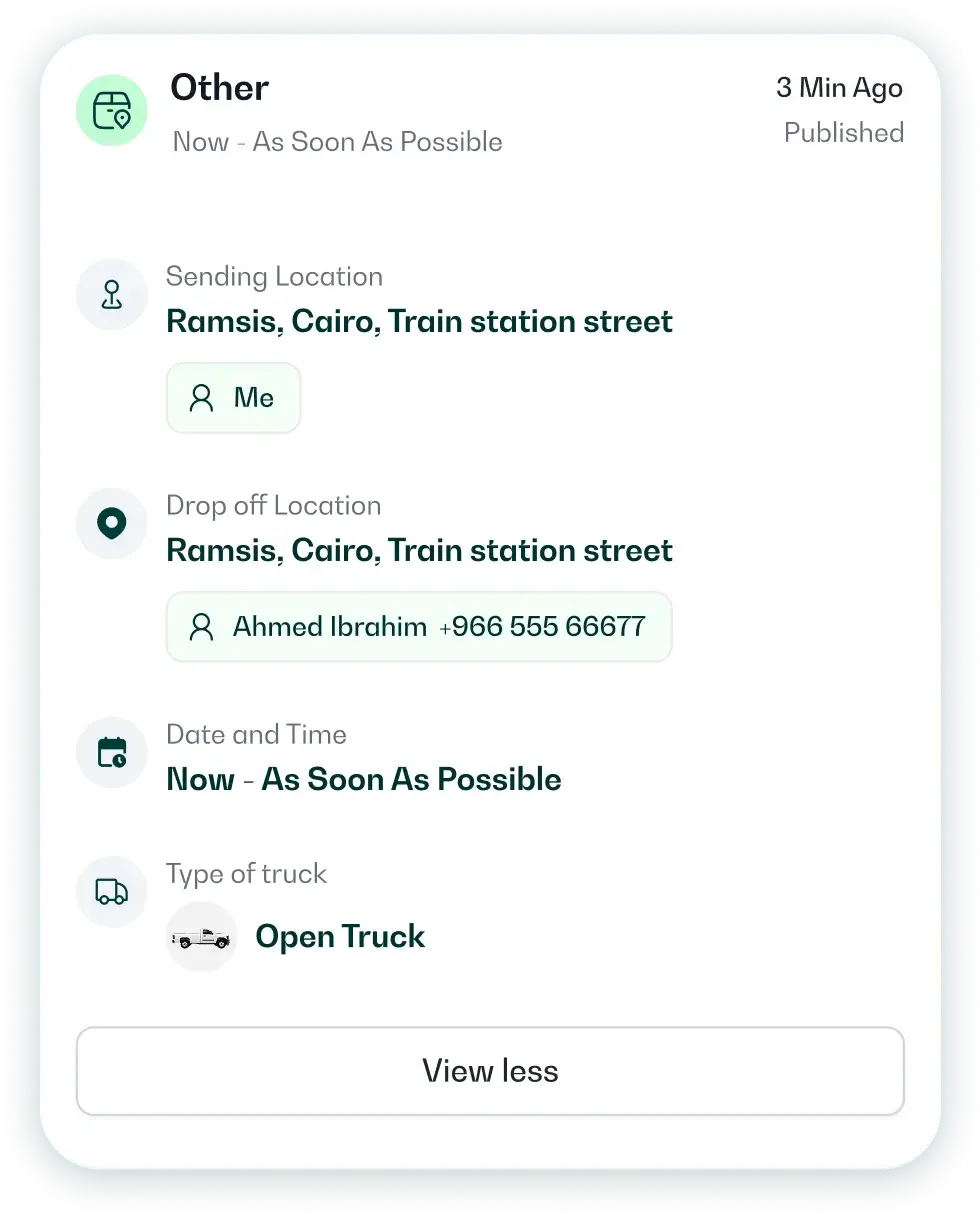Click the Open Truck label

click(340, 937)
